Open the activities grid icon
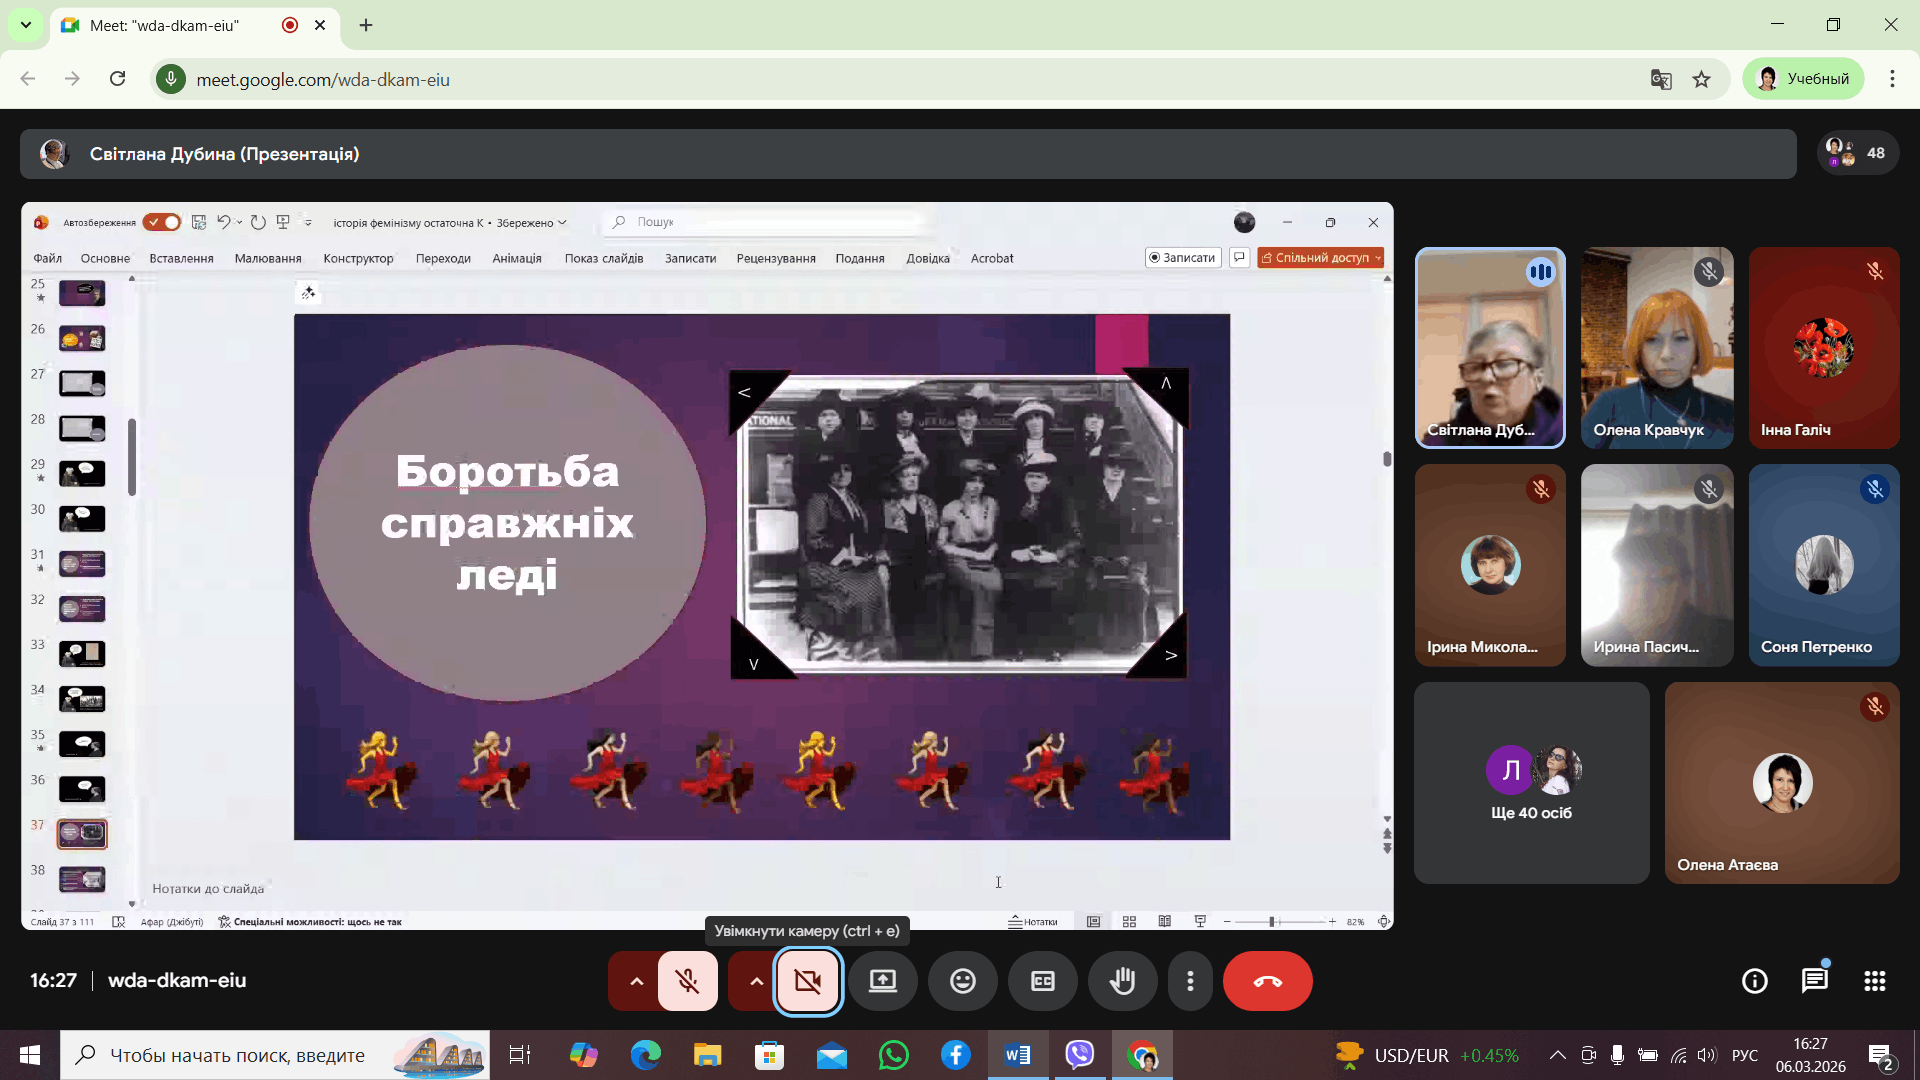Viewport: 1920px width, 1080px height. click(x=1874, y=981)
